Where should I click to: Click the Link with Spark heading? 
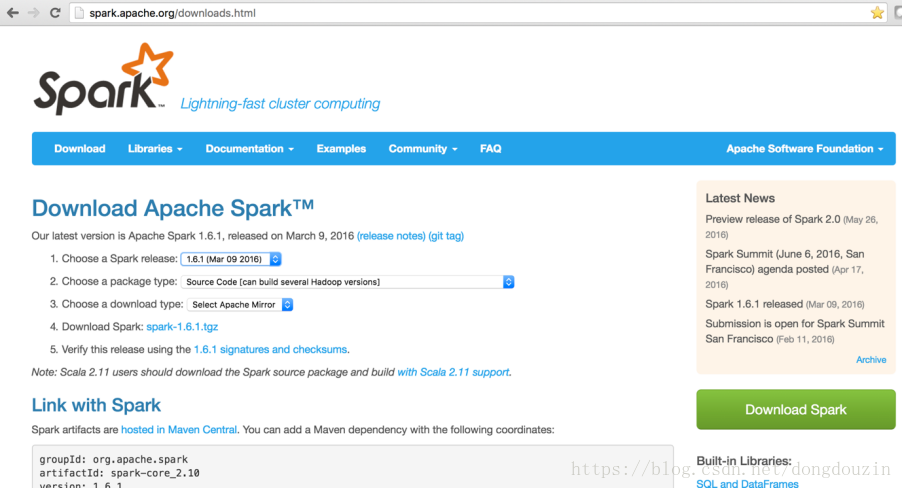click(96, 405)
